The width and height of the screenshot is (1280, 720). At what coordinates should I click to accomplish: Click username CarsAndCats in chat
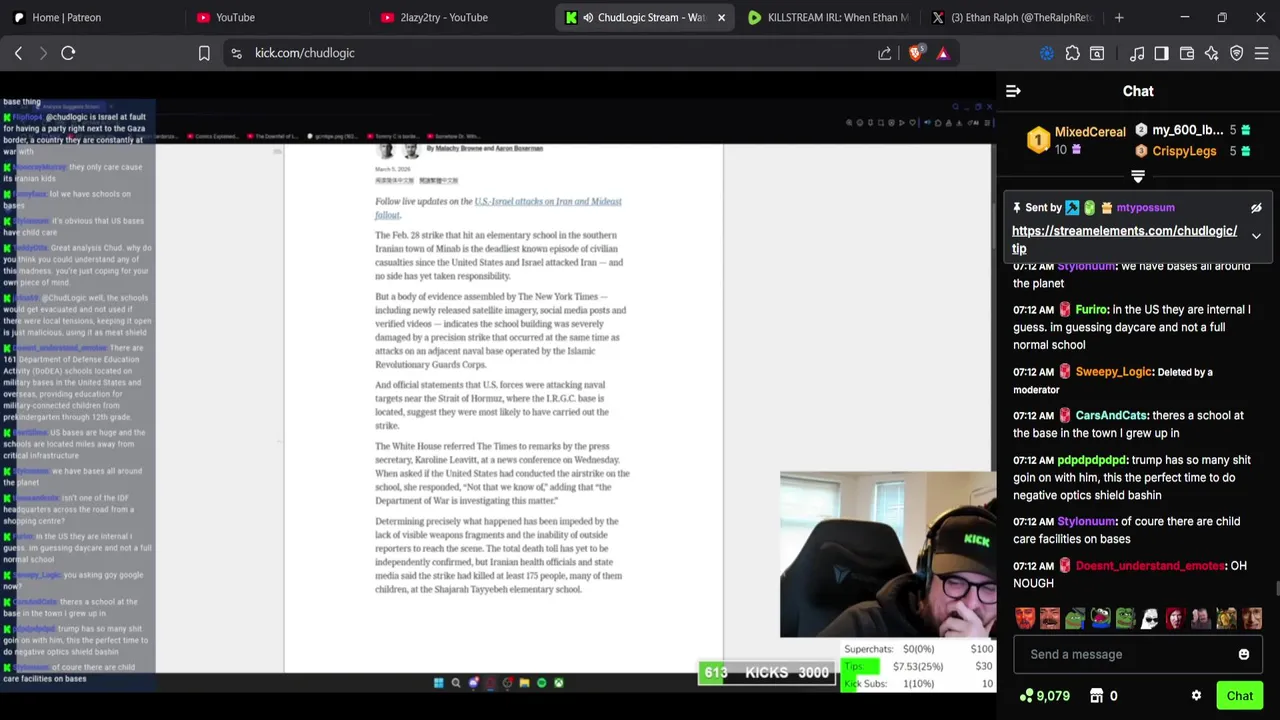[1111, 415]
